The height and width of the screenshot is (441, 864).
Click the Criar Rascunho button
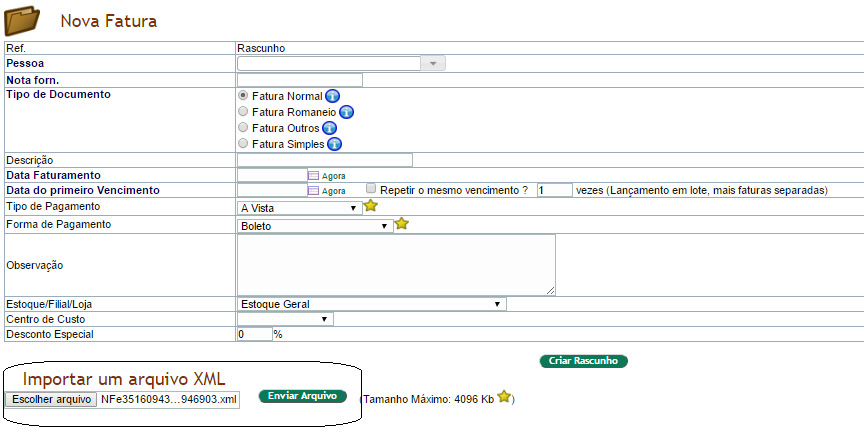point(584,361)
